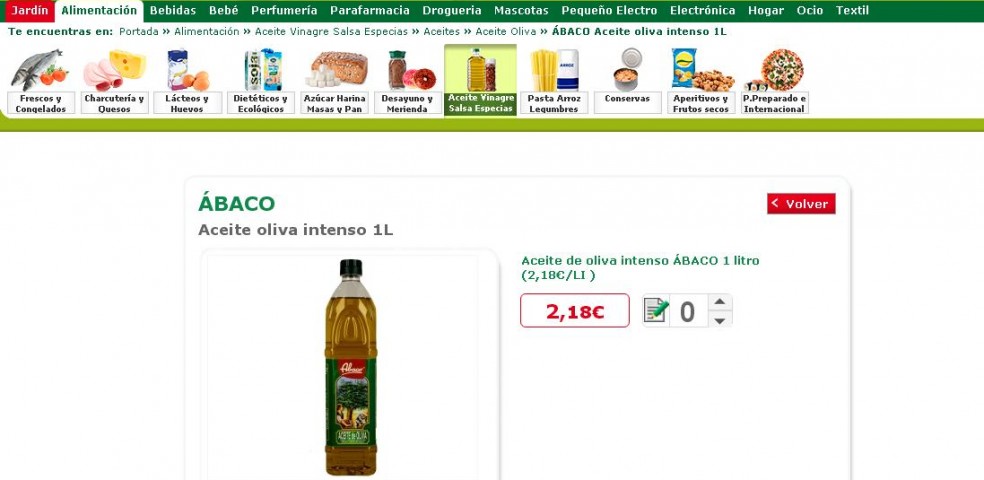Image resolution: width=984 pixels, height=480 pixels.
Task: Click the quantity field showing 0
Action: (x=688, y=311)
